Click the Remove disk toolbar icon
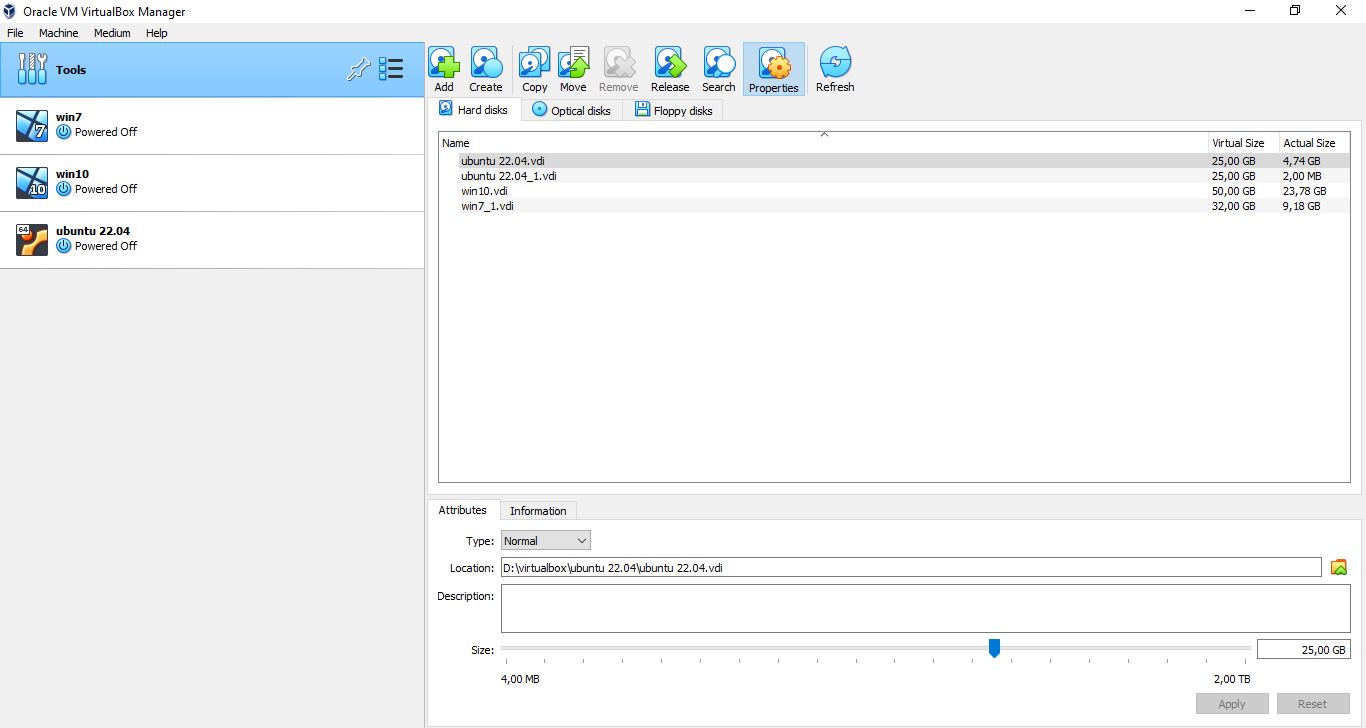Image resolution: width=1366 pixels, height=728 pixels. 618,69
